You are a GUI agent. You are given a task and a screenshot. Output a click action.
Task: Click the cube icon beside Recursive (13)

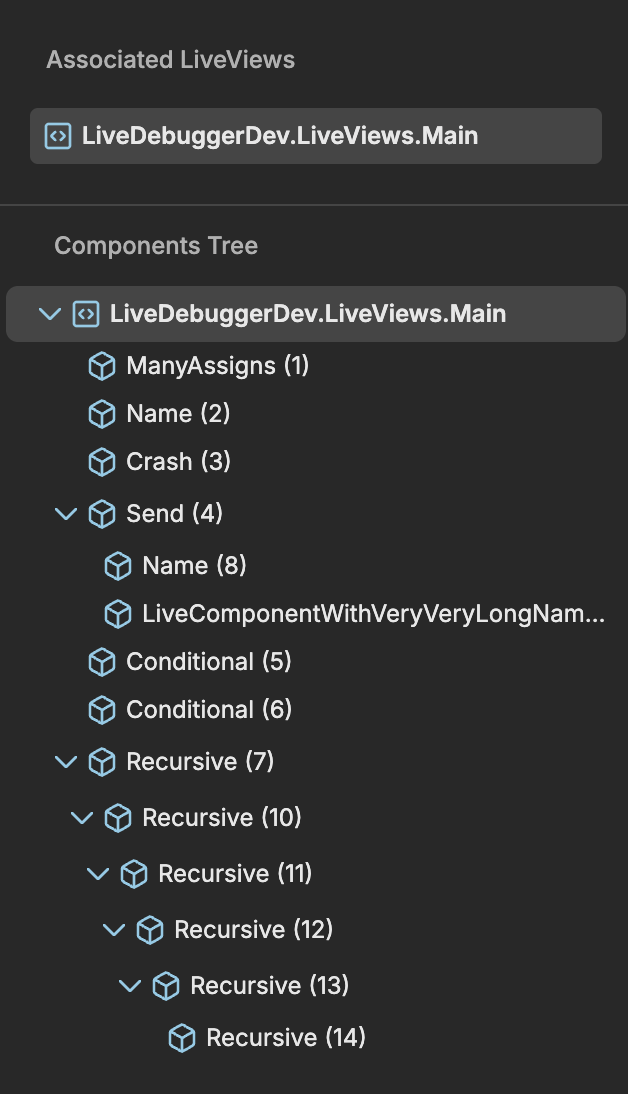coord(166,986)
